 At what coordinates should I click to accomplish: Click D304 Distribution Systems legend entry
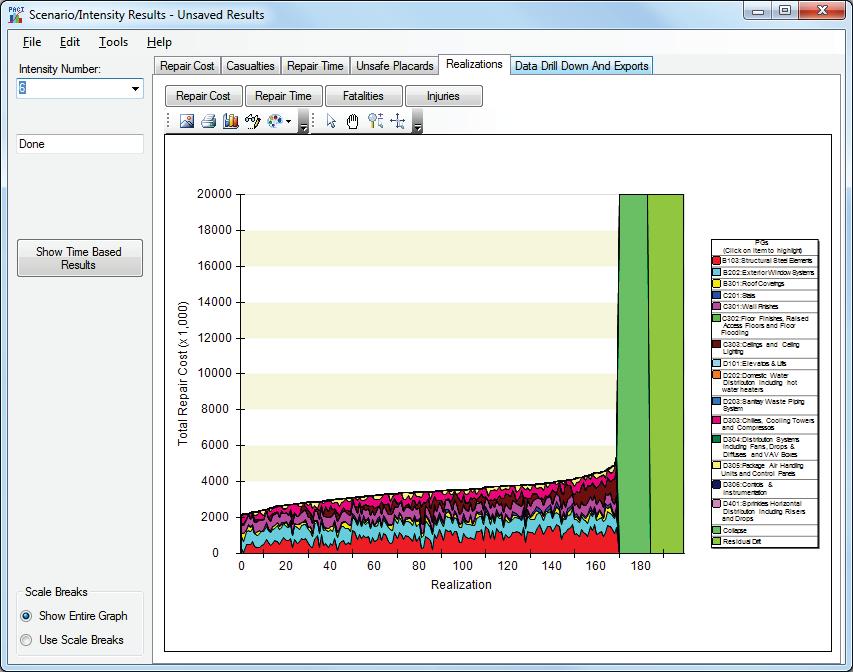(x=764, y=447)
